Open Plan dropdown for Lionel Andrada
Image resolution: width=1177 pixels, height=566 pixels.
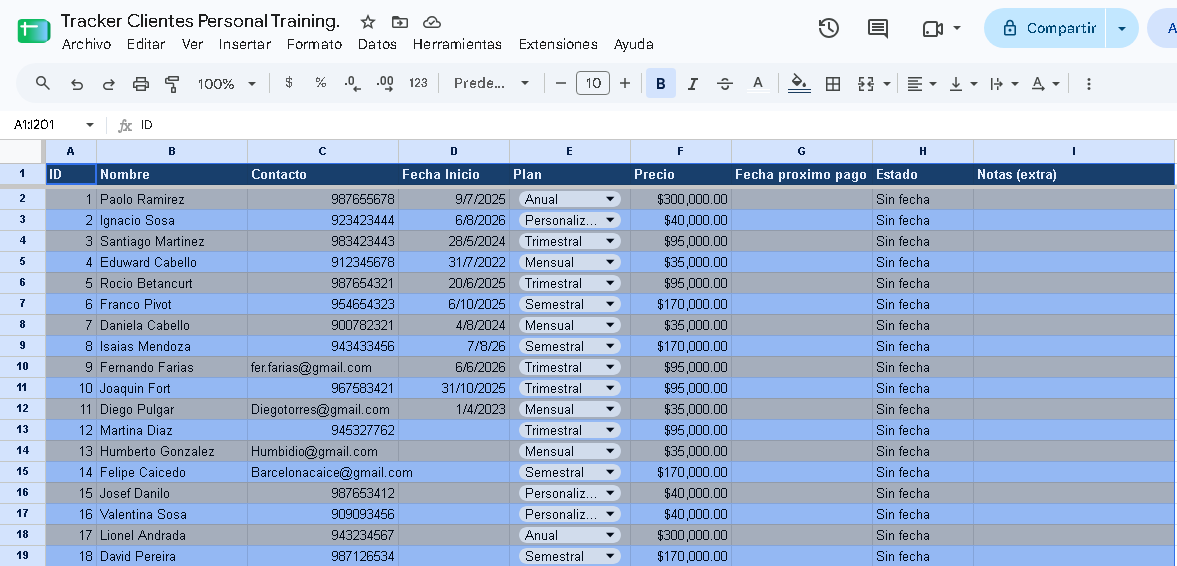(x=611, y=535)
